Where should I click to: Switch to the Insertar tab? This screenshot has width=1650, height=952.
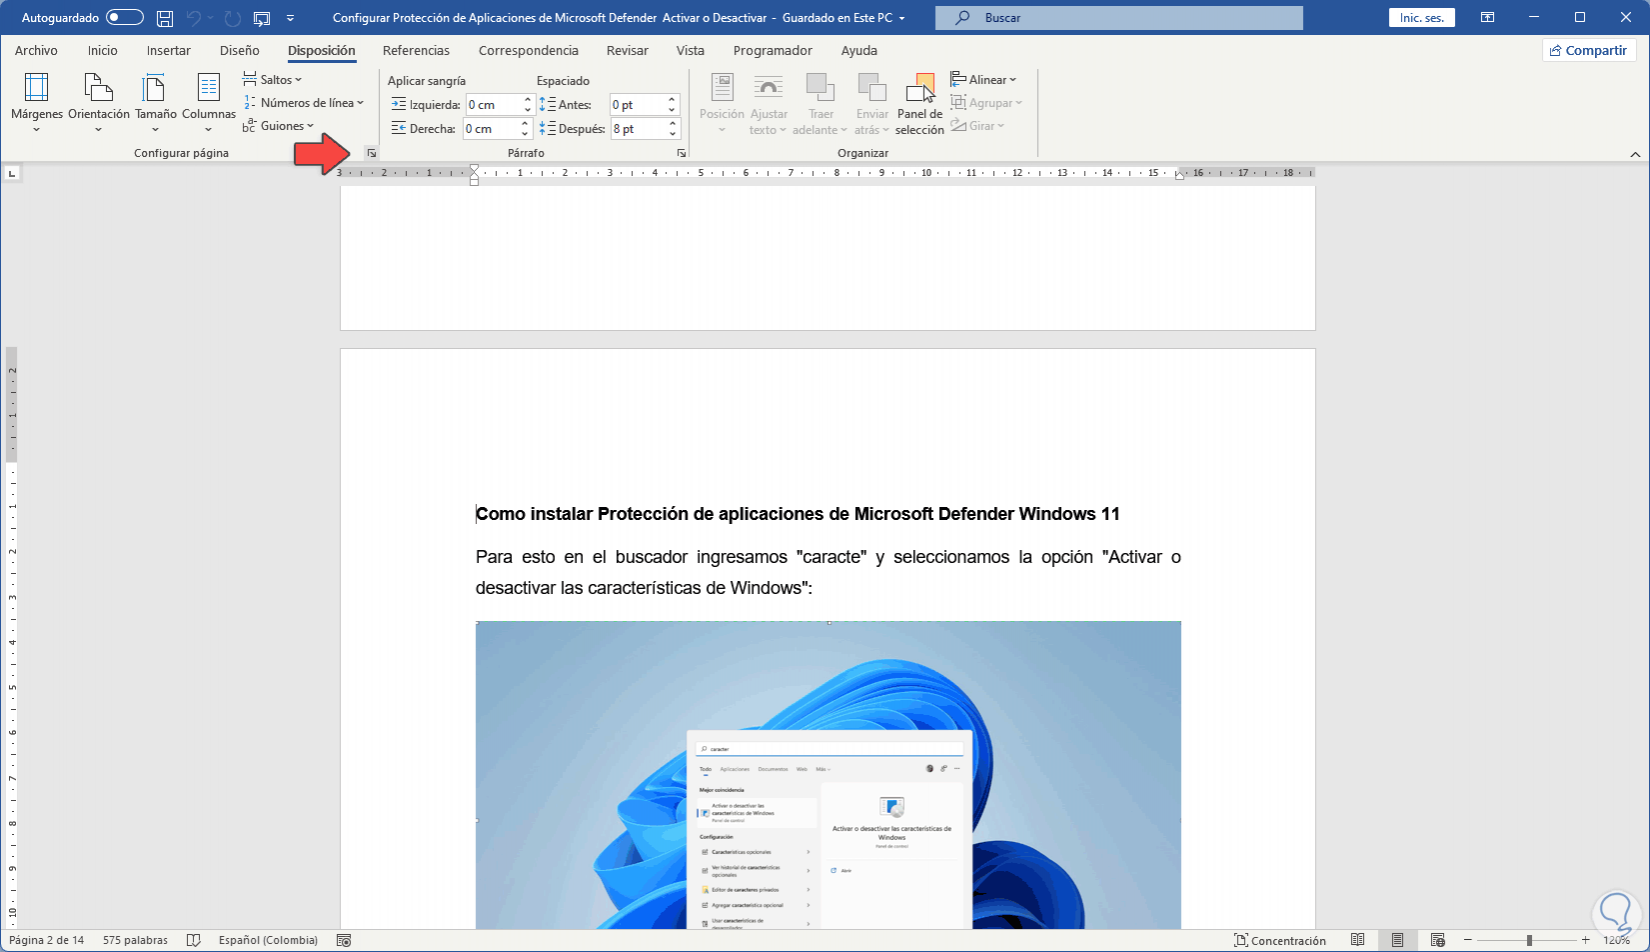click(168, 51)
